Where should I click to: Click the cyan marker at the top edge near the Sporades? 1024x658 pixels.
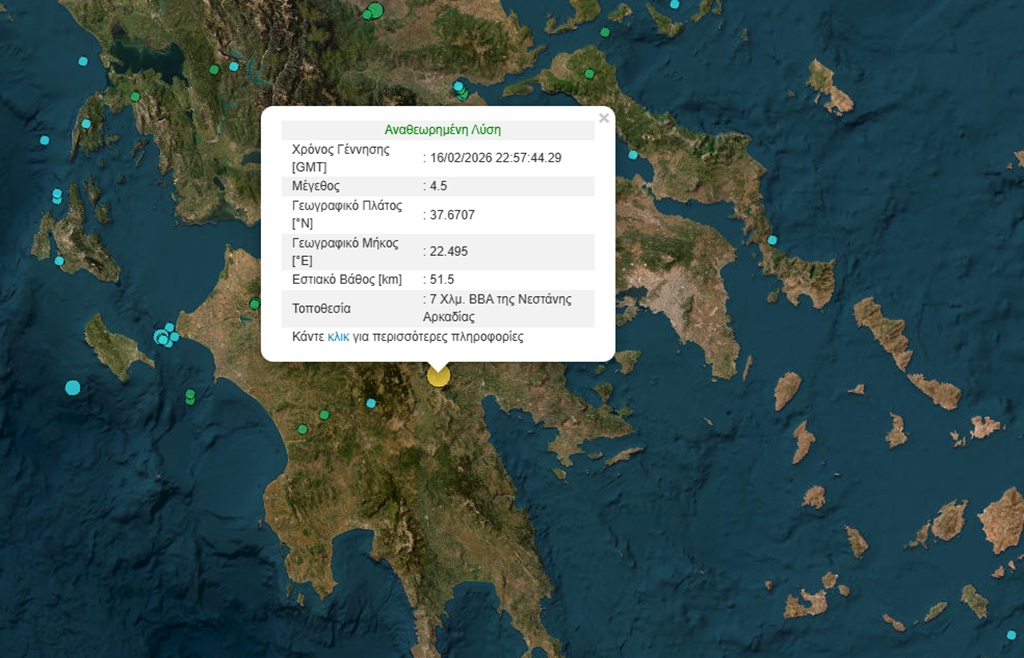(674, 4)
